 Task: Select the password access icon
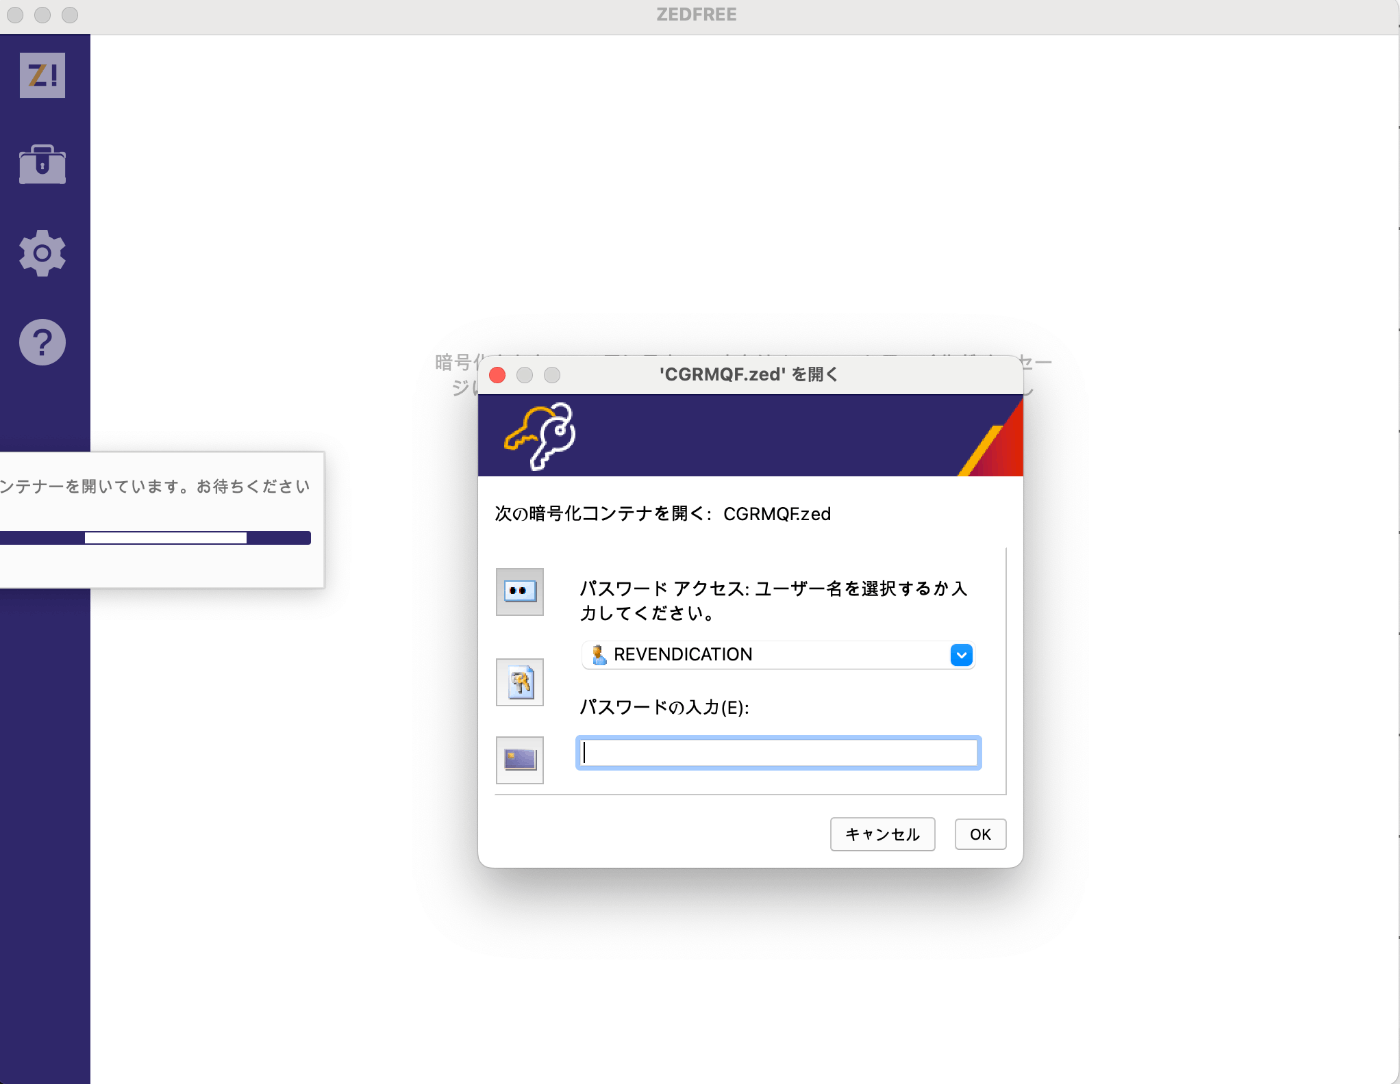click(520, 591)
